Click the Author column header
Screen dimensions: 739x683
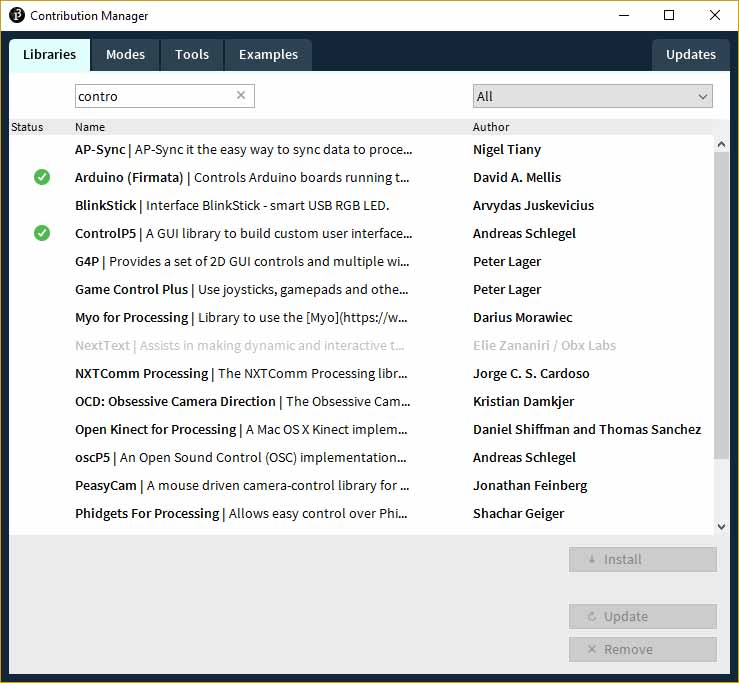(x=491, y=127)
